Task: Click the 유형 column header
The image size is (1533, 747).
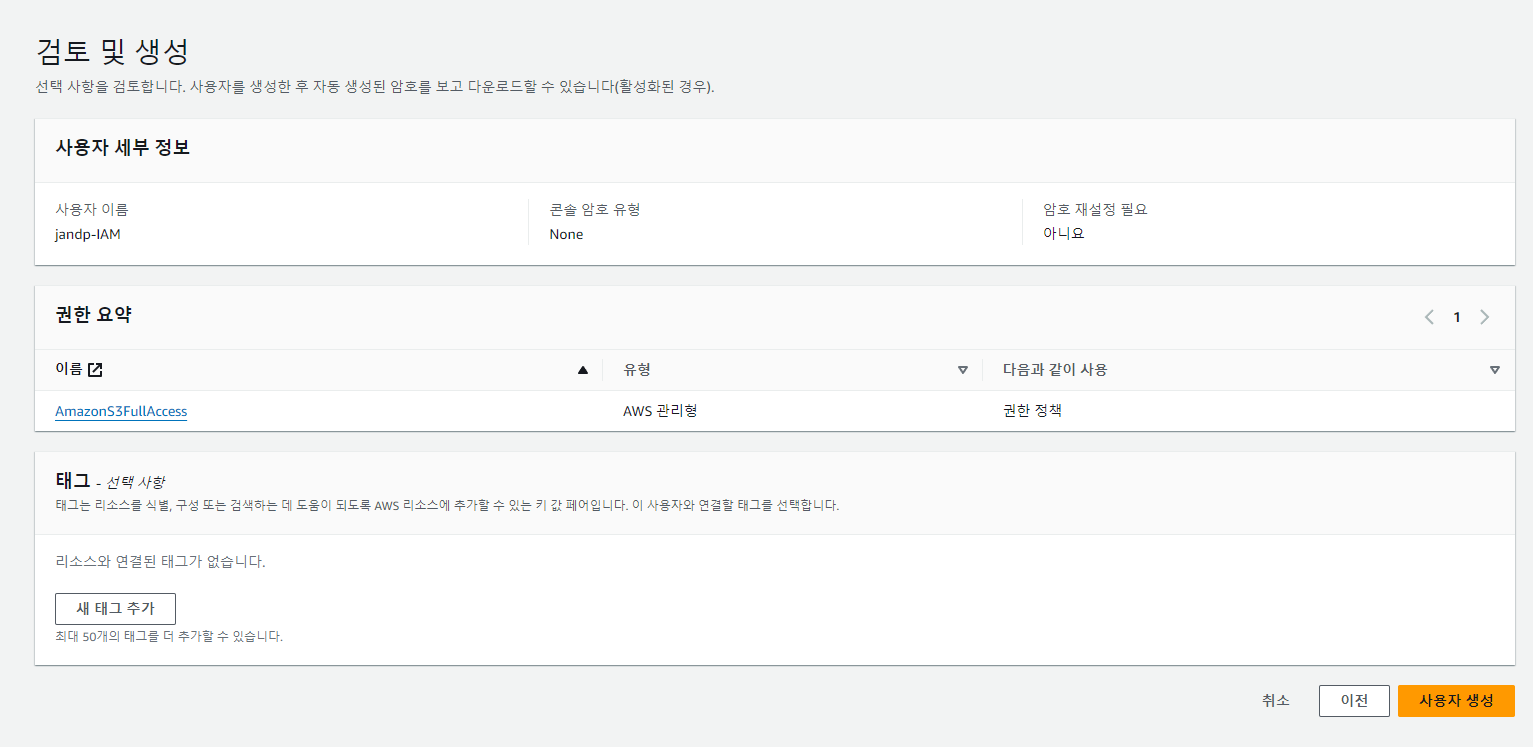Action: (x=637, y=370)
